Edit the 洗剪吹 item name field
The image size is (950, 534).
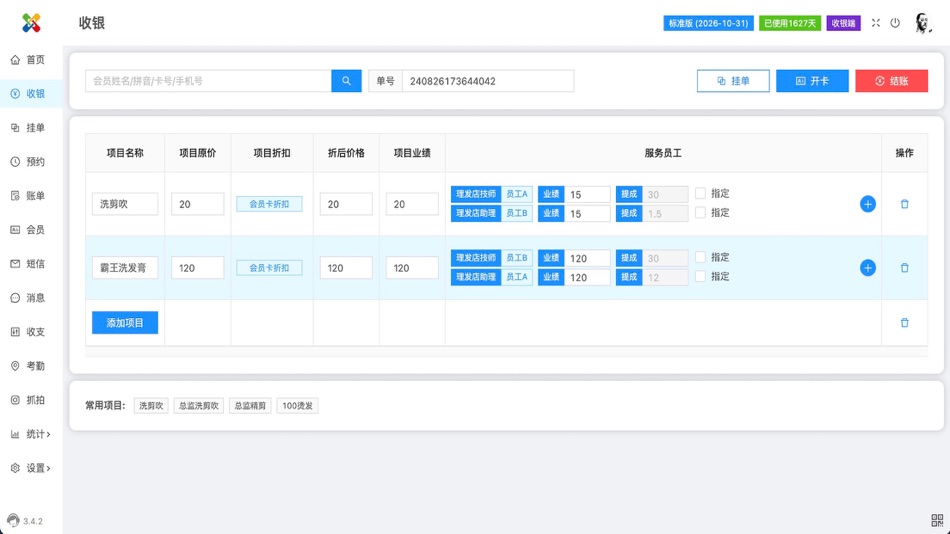(x=125, y=204)
